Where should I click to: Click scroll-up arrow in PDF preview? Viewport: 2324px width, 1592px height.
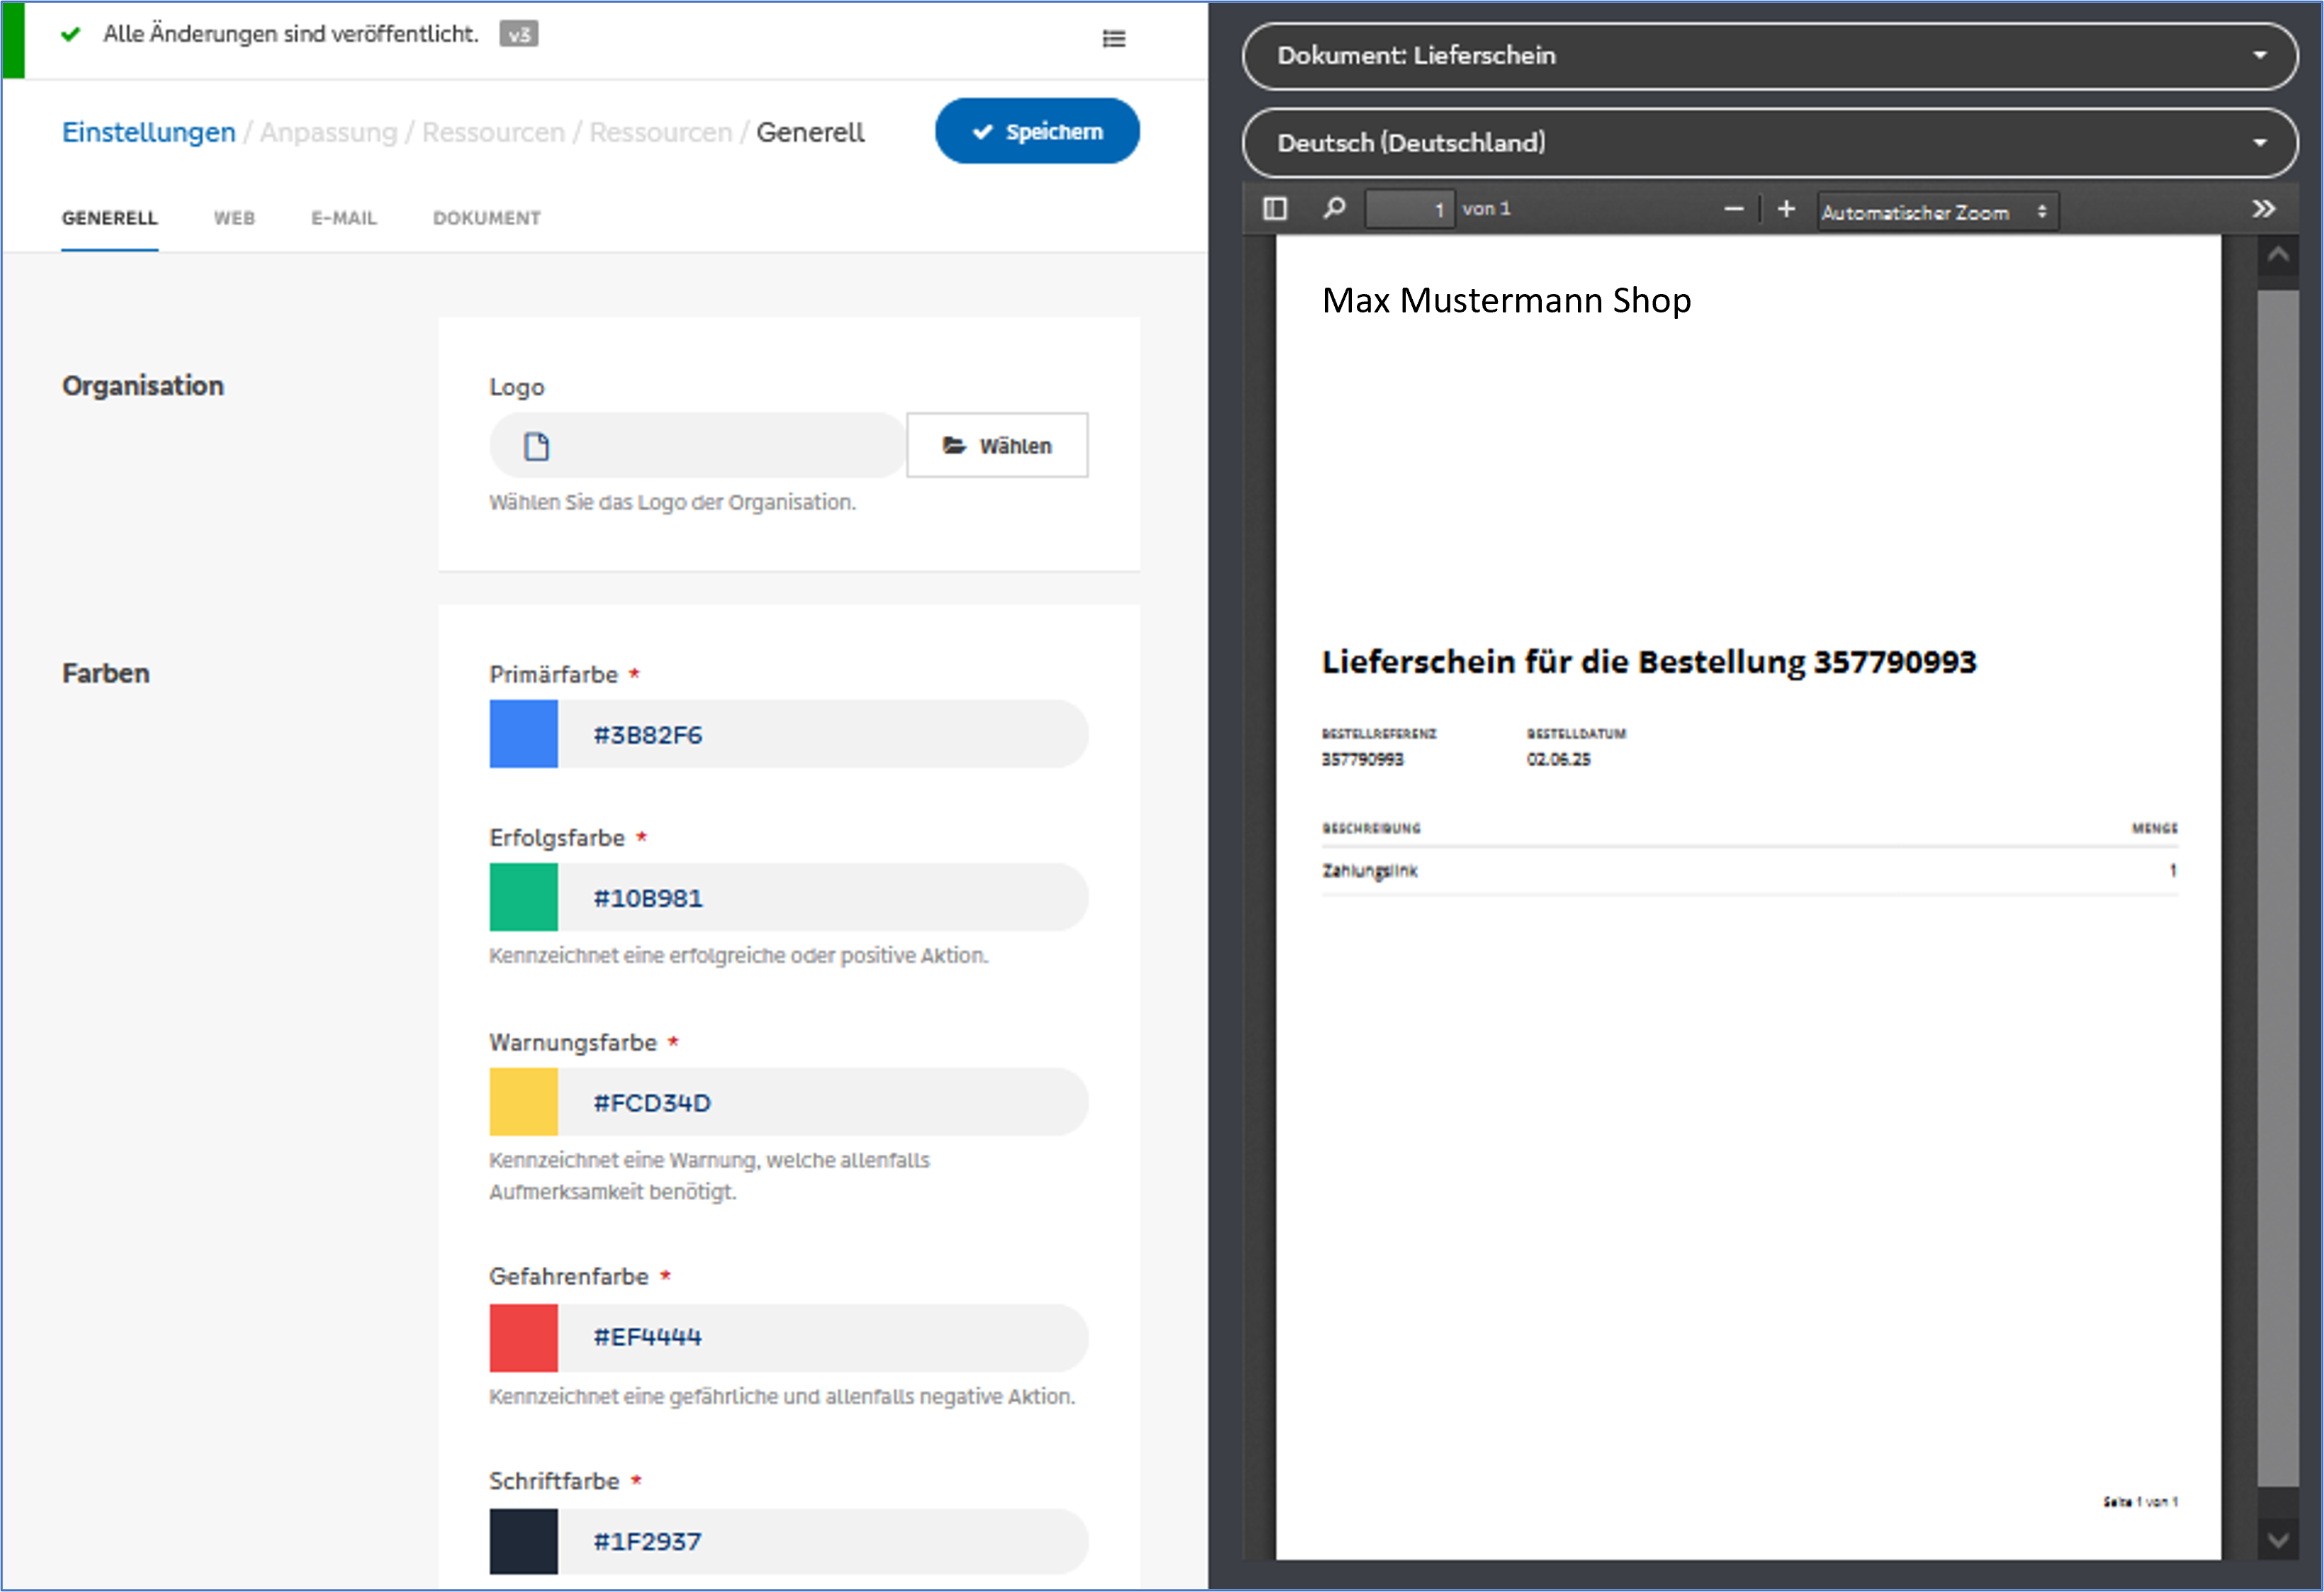click(2277, 255)
